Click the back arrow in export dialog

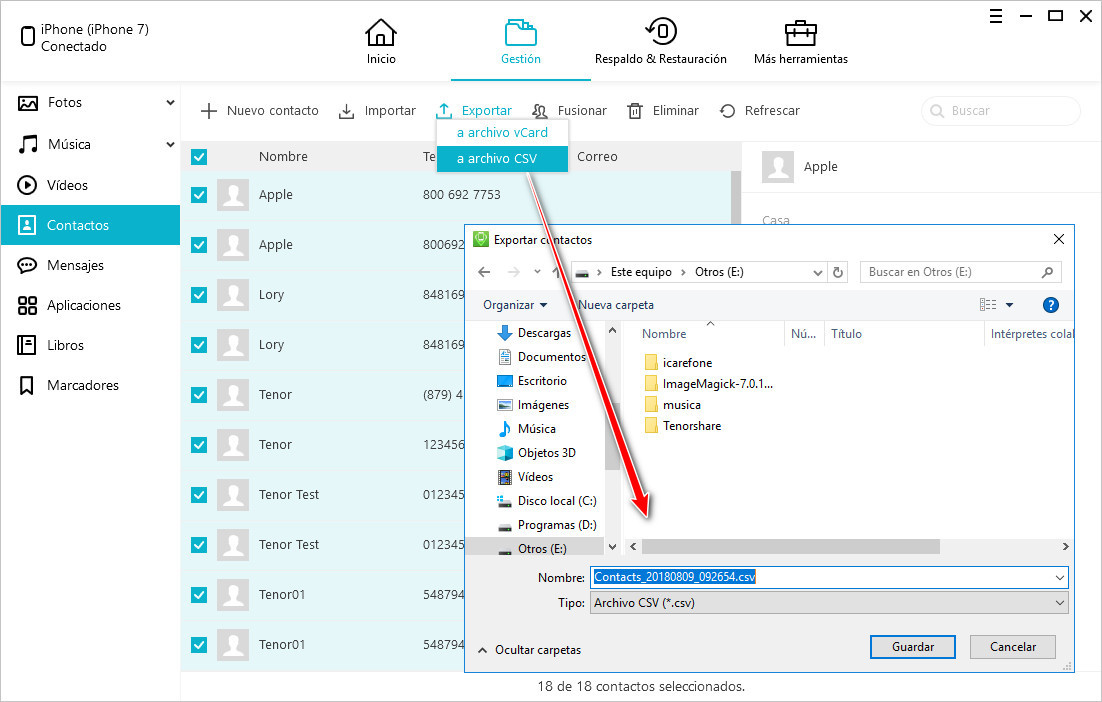[484, 272]
